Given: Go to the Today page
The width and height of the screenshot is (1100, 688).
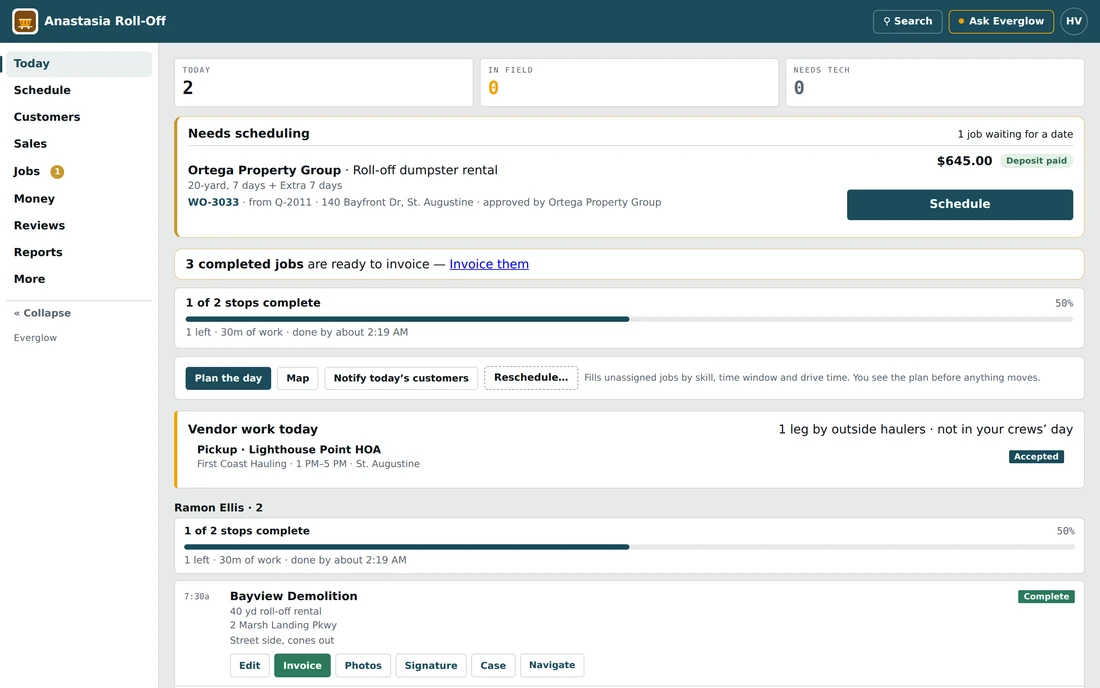Looking at the screenshot, I should tap(77, 63).
